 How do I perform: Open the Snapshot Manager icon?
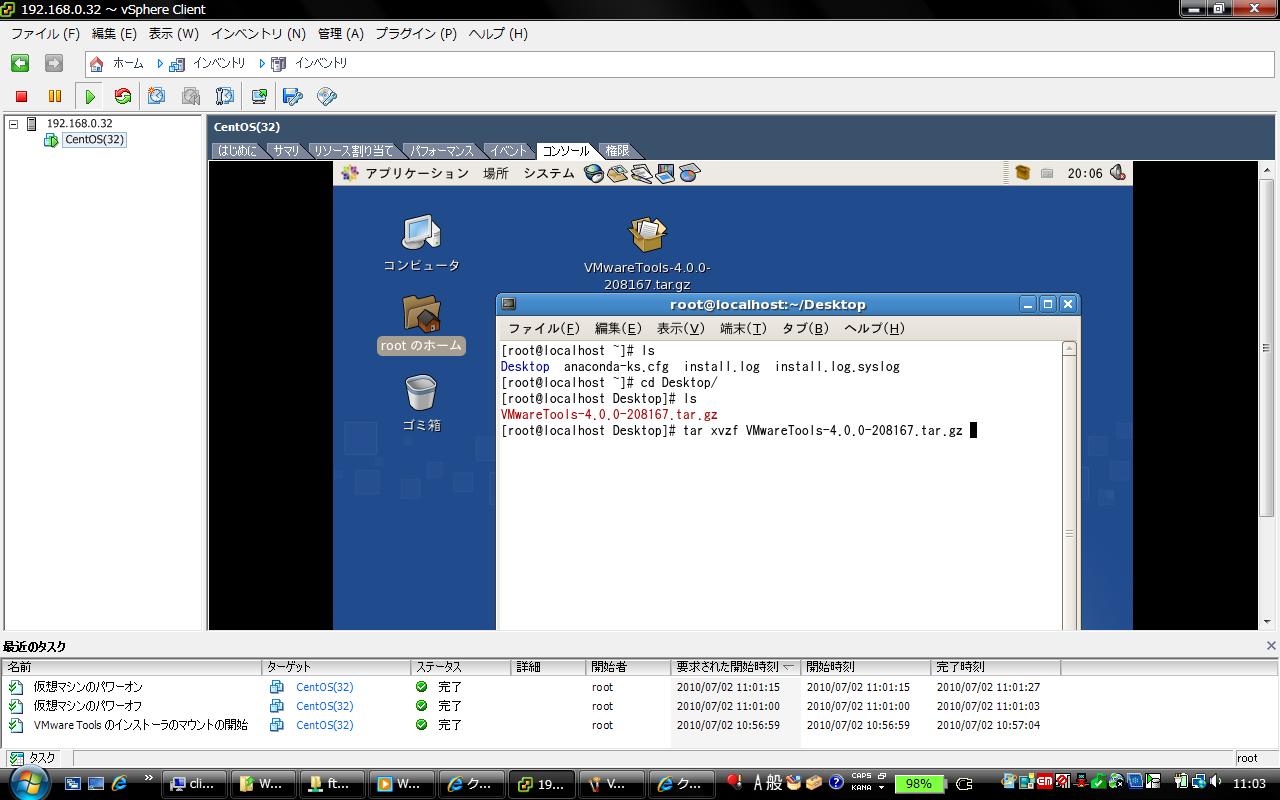(225, 96)
